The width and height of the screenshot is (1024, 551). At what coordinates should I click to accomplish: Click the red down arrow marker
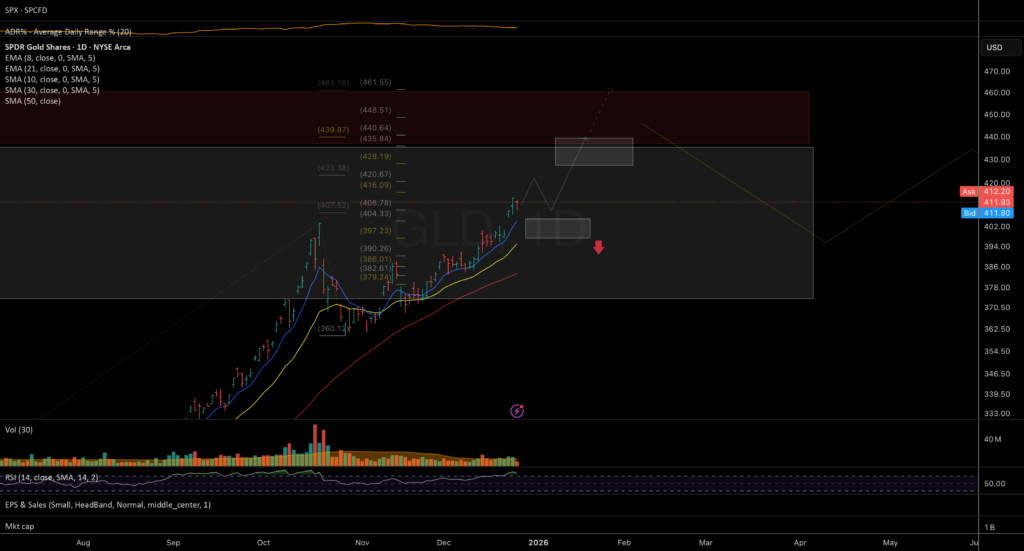pos(598,247)
